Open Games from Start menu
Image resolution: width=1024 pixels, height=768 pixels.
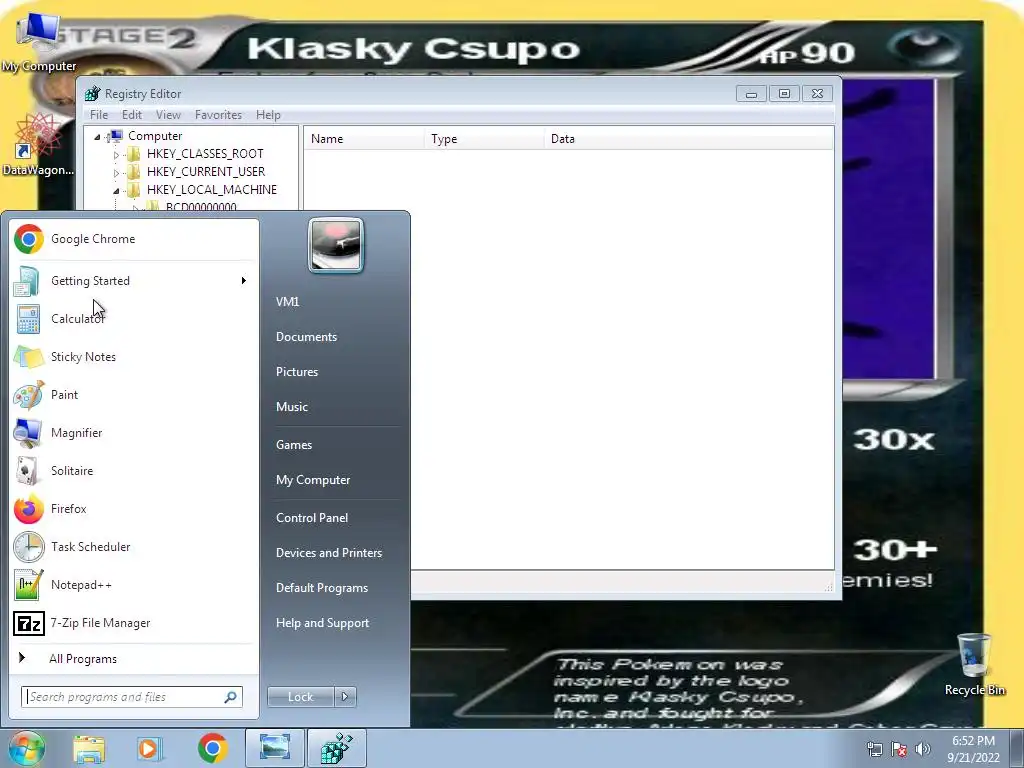click(294, 445)
